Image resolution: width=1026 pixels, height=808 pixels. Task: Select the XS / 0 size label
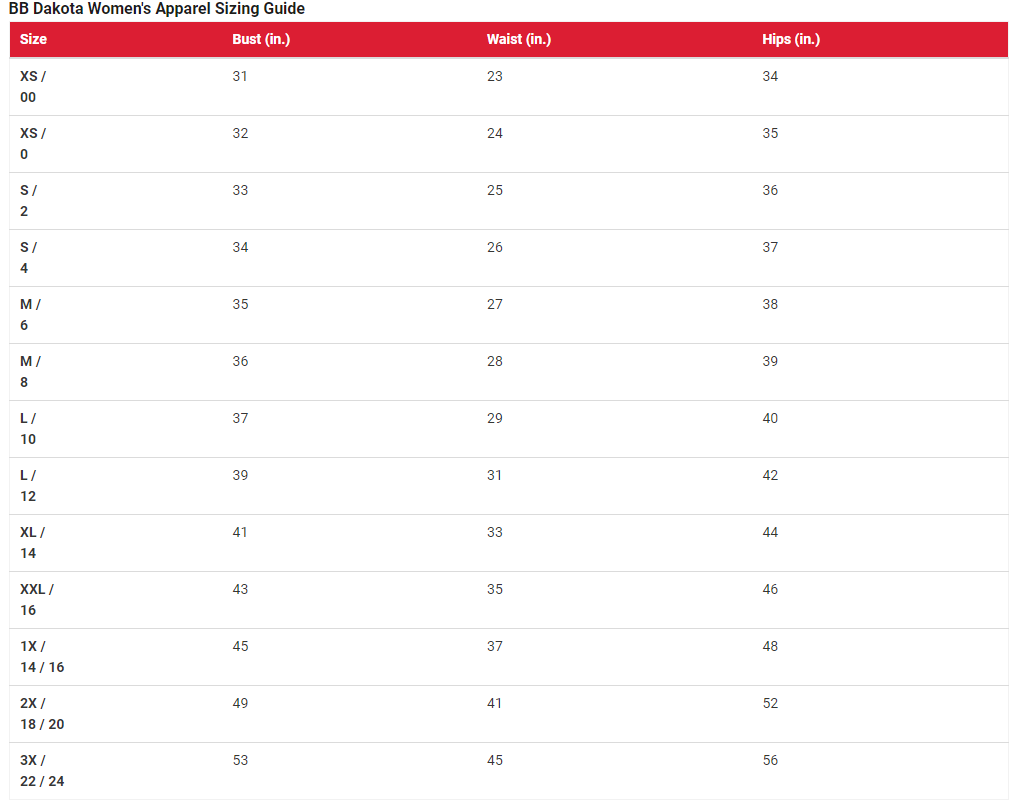tap(33, 143)
